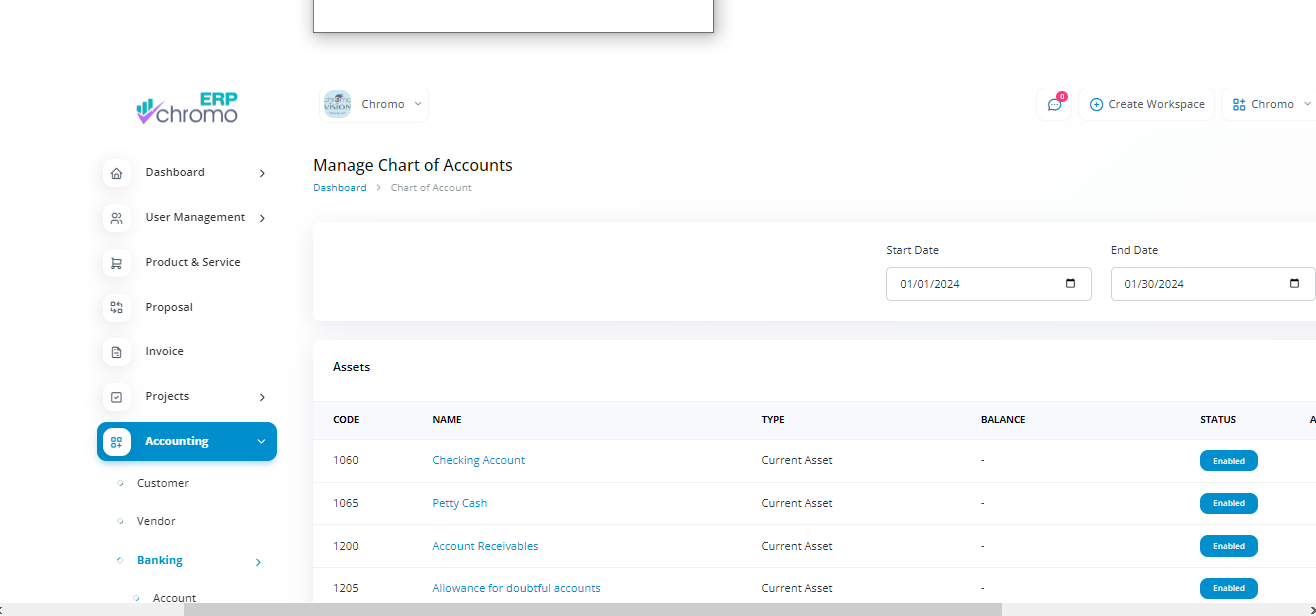
Task: Toggle Enabled status for Checking Account
Action: click(1228, 461)
